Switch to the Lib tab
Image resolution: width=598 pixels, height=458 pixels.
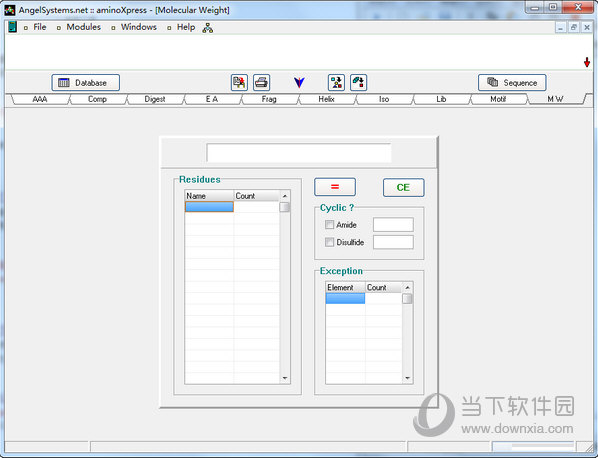(x=441, y=99)
